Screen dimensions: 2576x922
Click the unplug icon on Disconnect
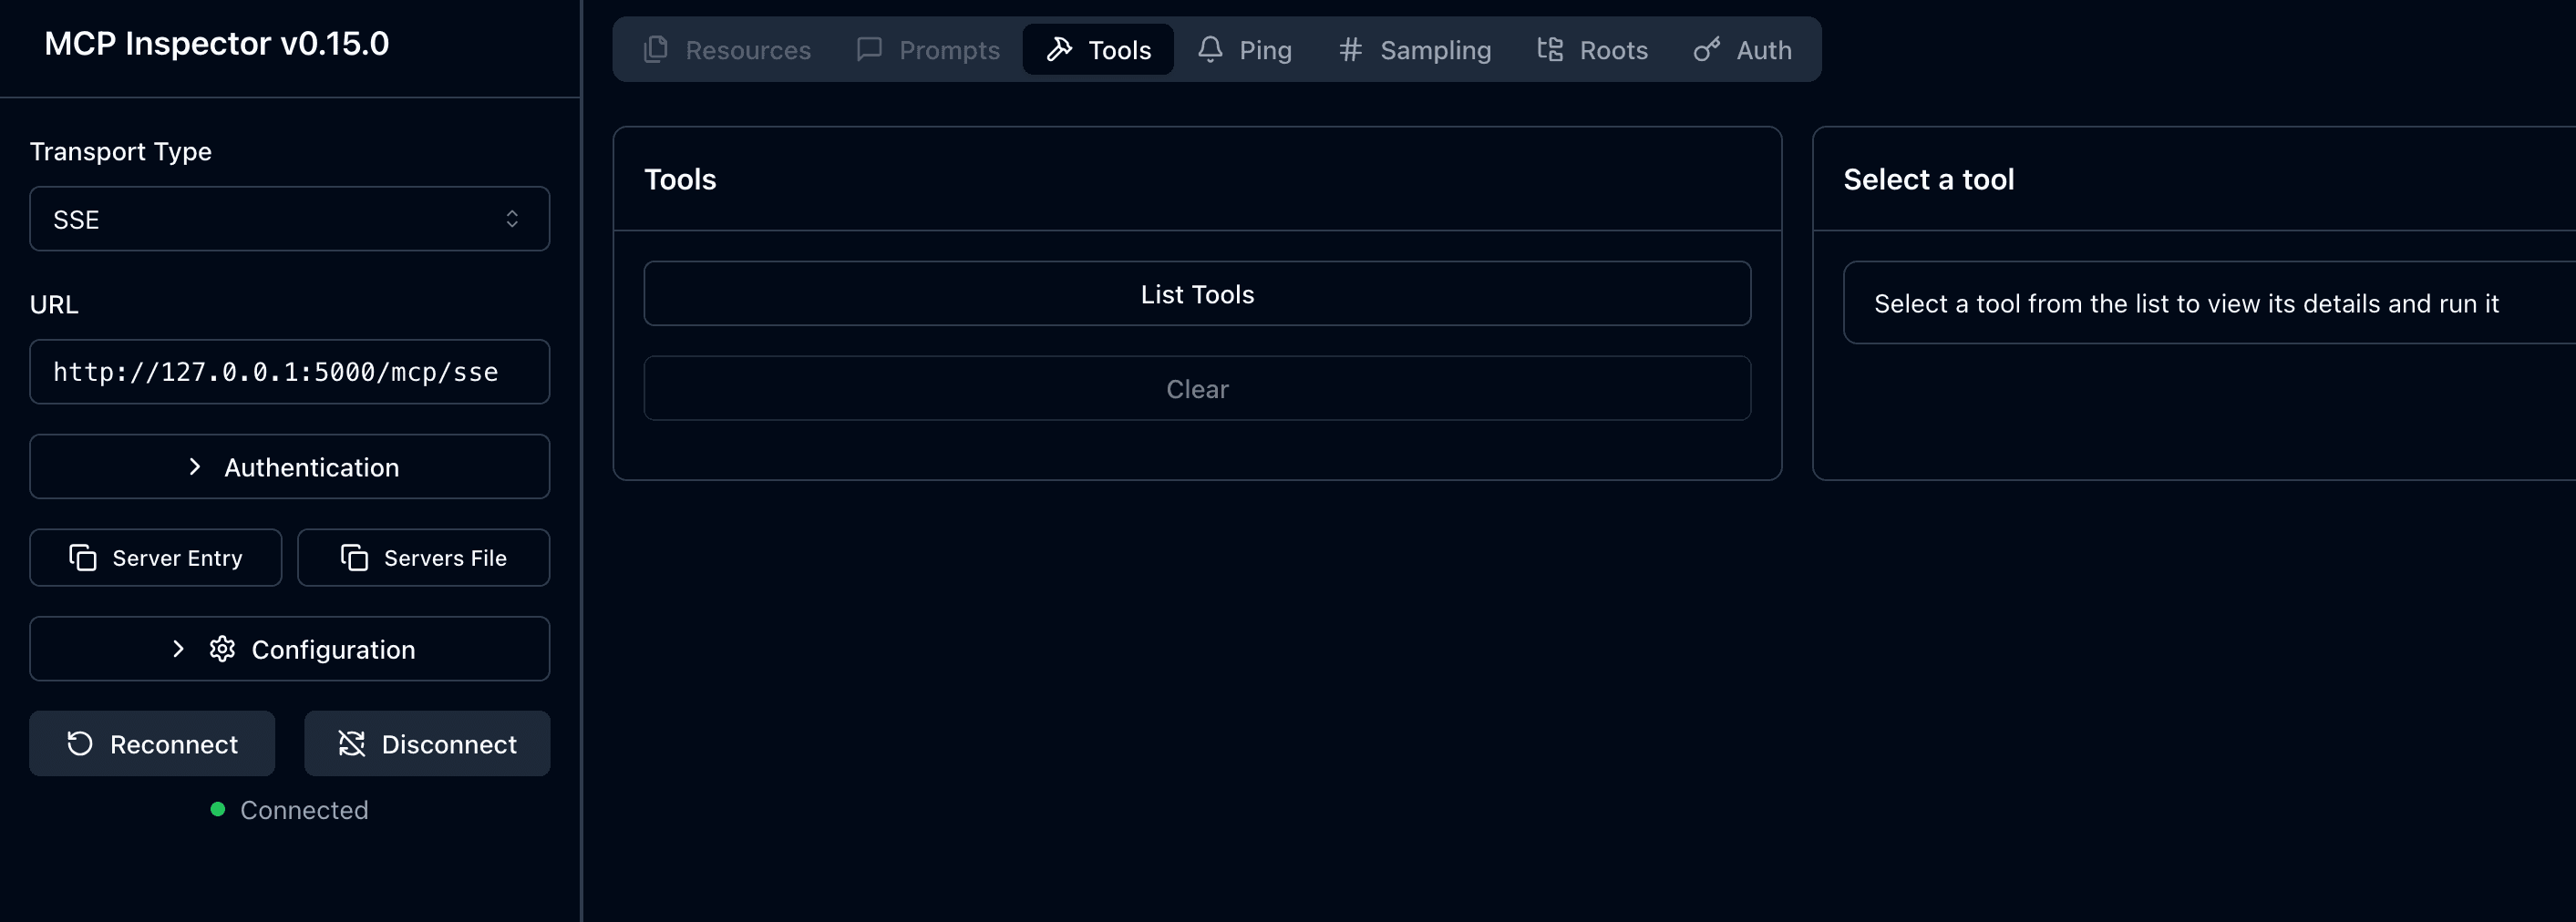point(352,743)
